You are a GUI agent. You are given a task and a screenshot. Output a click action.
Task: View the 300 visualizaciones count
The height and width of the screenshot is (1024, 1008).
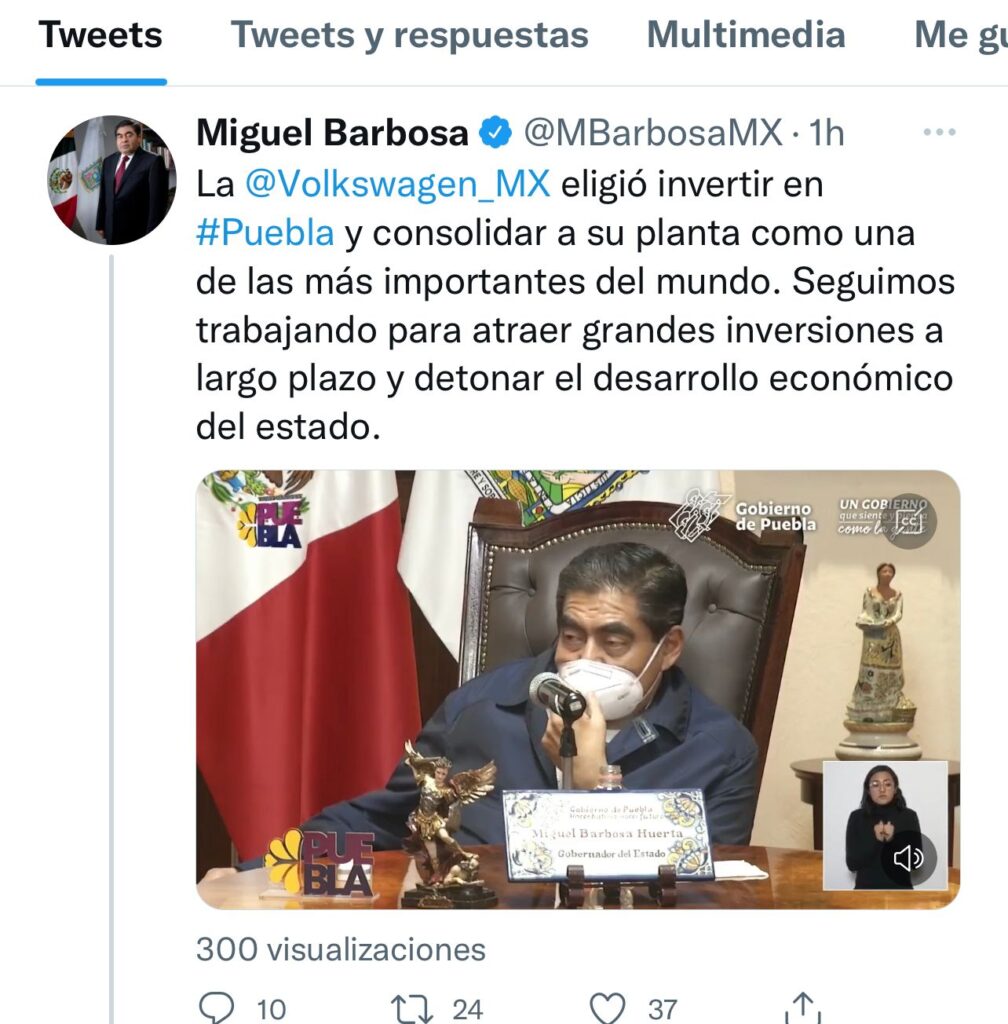[x=341, y=950]
